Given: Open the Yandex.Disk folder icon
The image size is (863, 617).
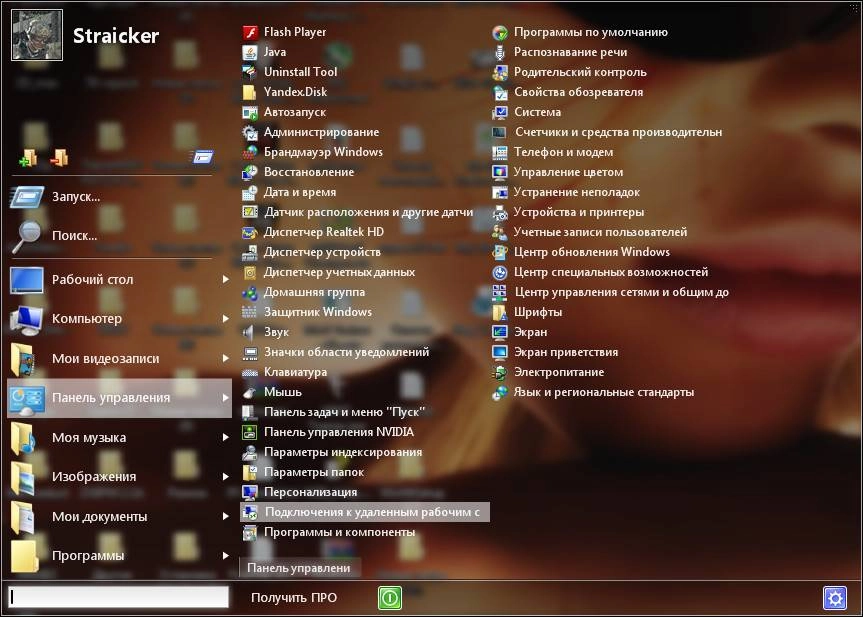Looking at the screenshot, I should coord(250,92).
